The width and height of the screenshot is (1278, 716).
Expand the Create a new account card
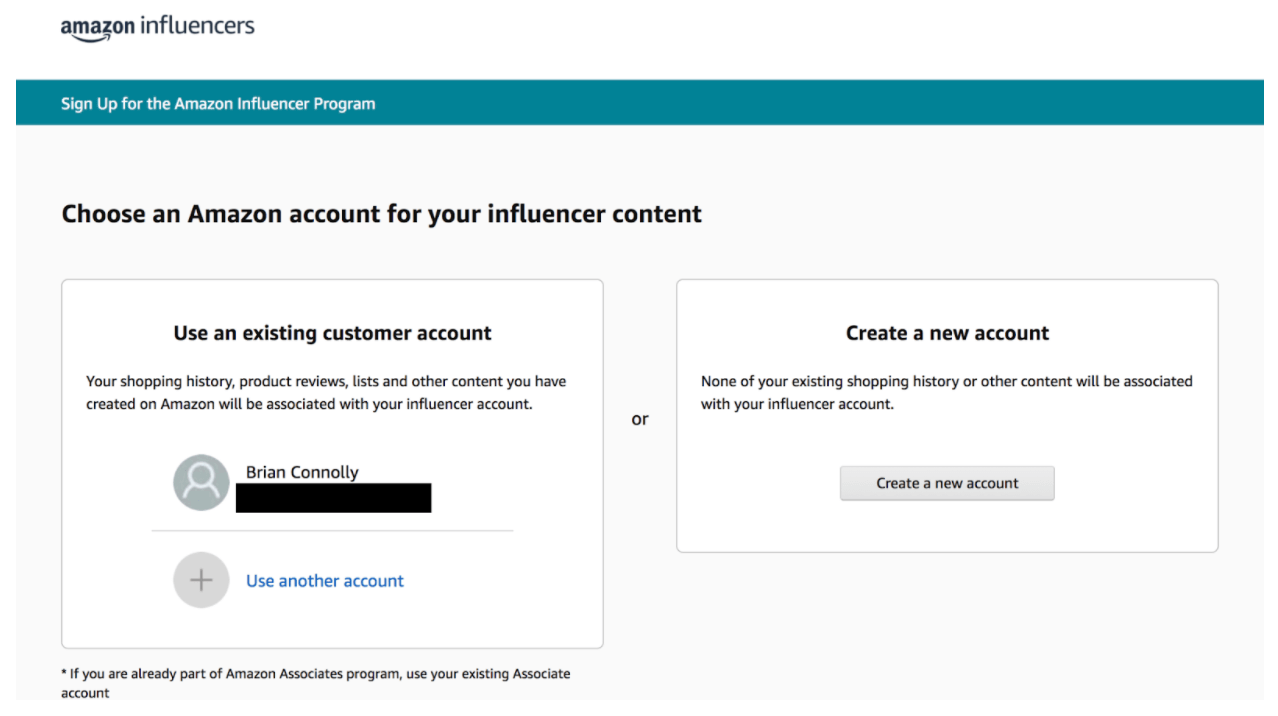[946, 415]
